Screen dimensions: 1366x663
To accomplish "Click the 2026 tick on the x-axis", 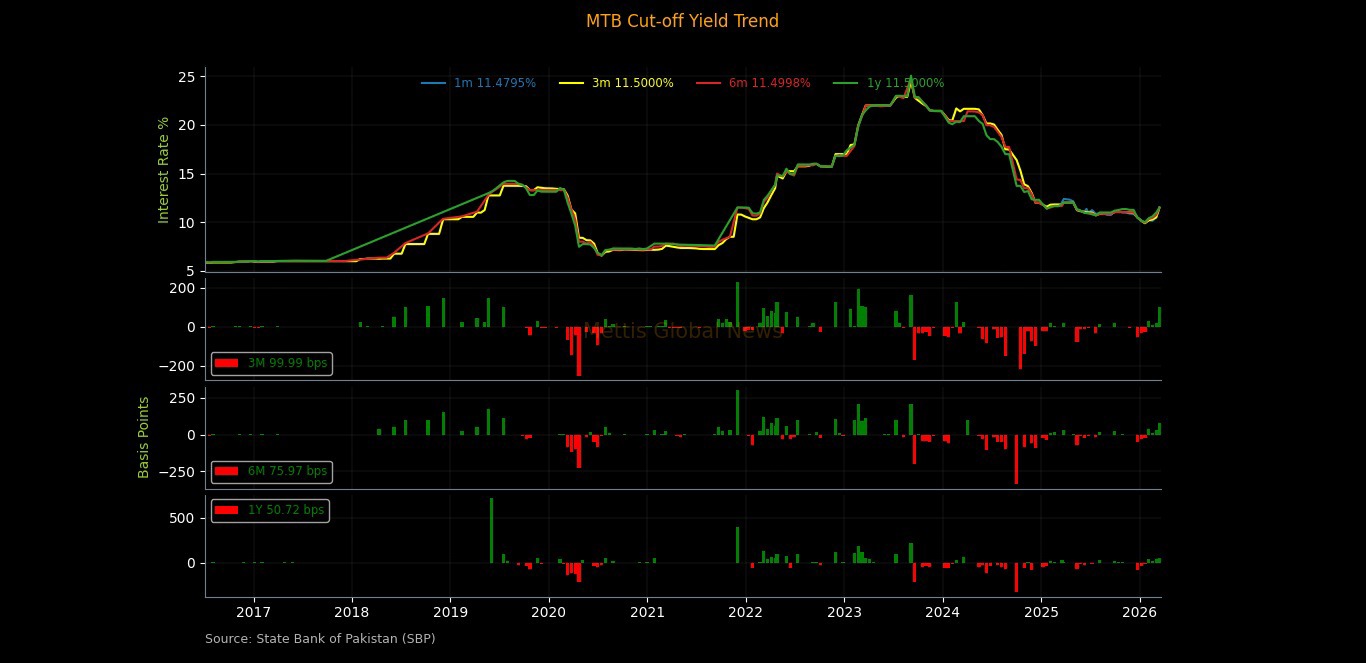I will tap(1140, 612).
